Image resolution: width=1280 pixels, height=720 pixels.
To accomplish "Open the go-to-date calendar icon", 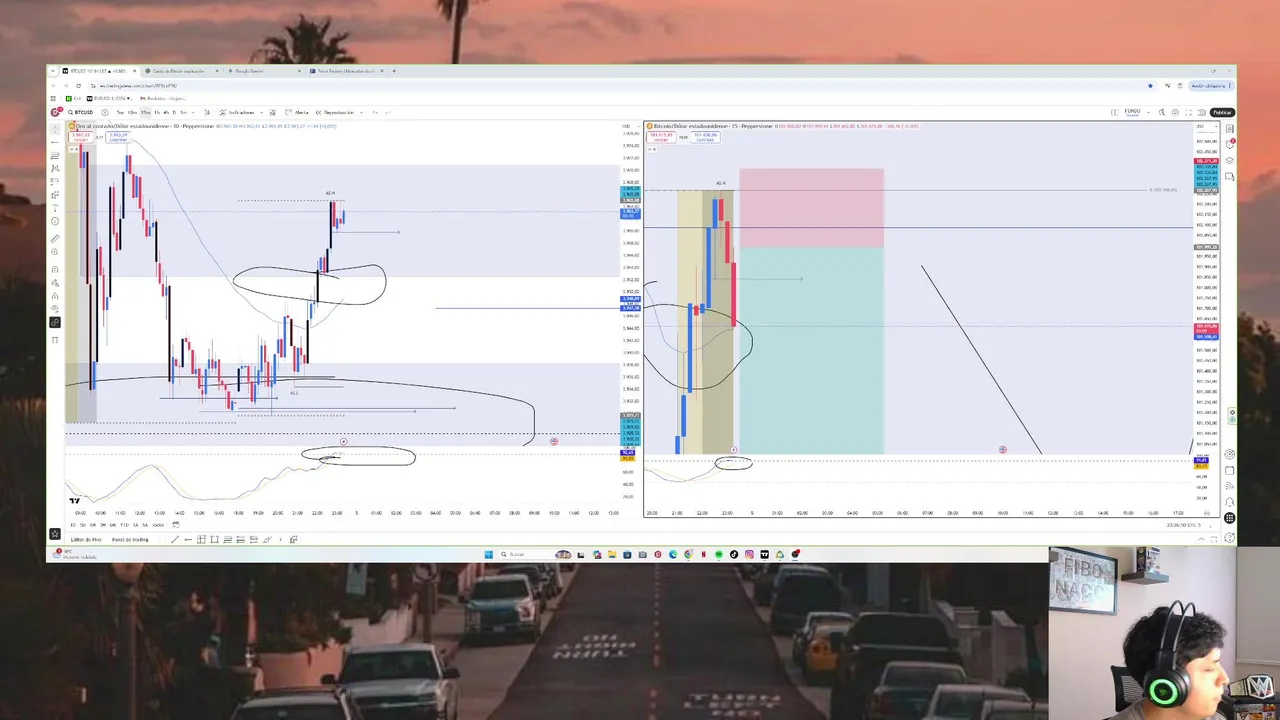I will coord(176,525).
